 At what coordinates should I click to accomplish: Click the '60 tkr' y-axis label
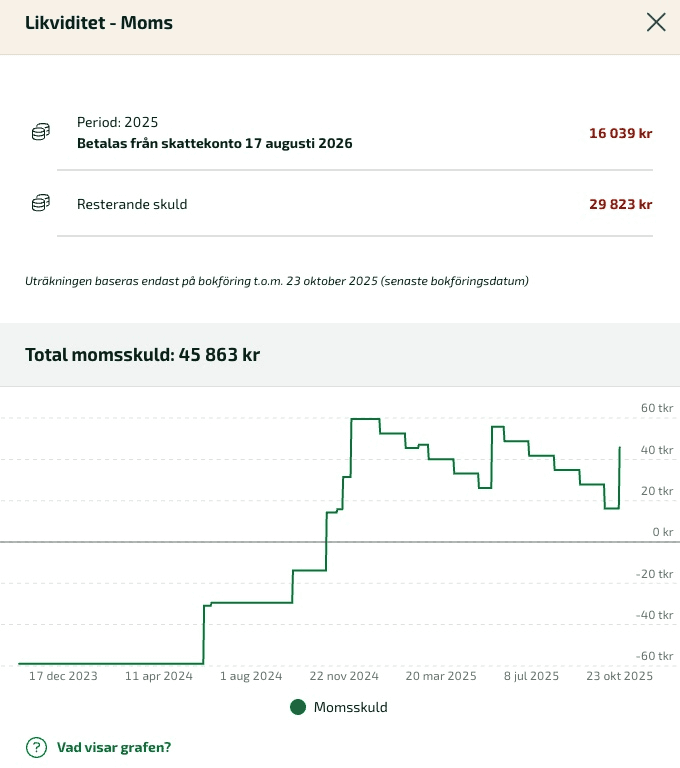(657, 408)
